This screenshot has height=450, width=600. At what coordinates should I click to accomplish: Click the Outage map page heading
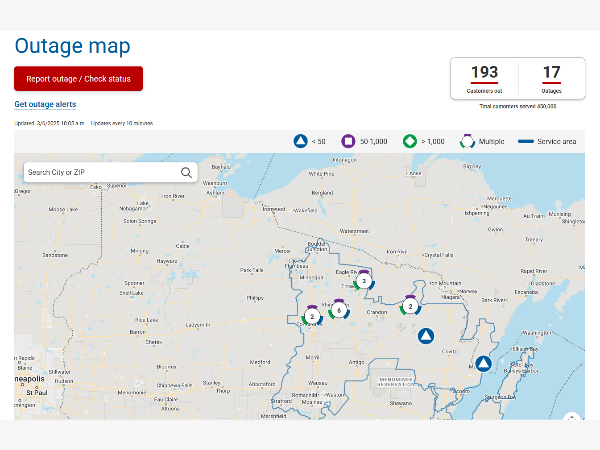[x=72, y=46]
